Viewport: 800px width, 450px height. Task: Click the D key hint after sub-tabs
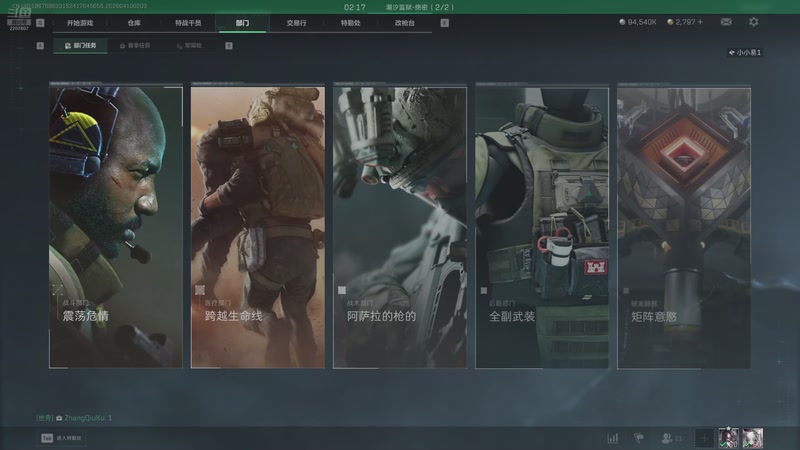coord(229,45)
